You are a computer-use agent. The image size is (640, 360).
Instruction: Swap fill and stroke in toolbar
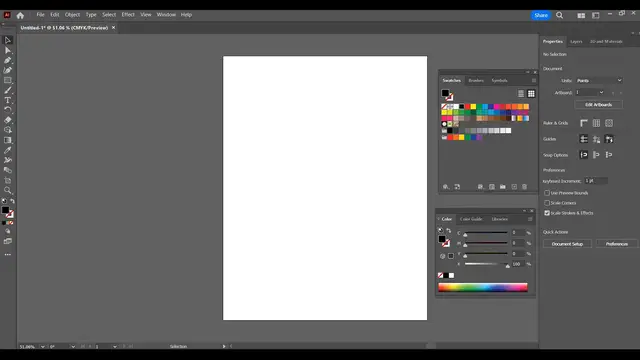pyautogui.click(x=12, y=201)
